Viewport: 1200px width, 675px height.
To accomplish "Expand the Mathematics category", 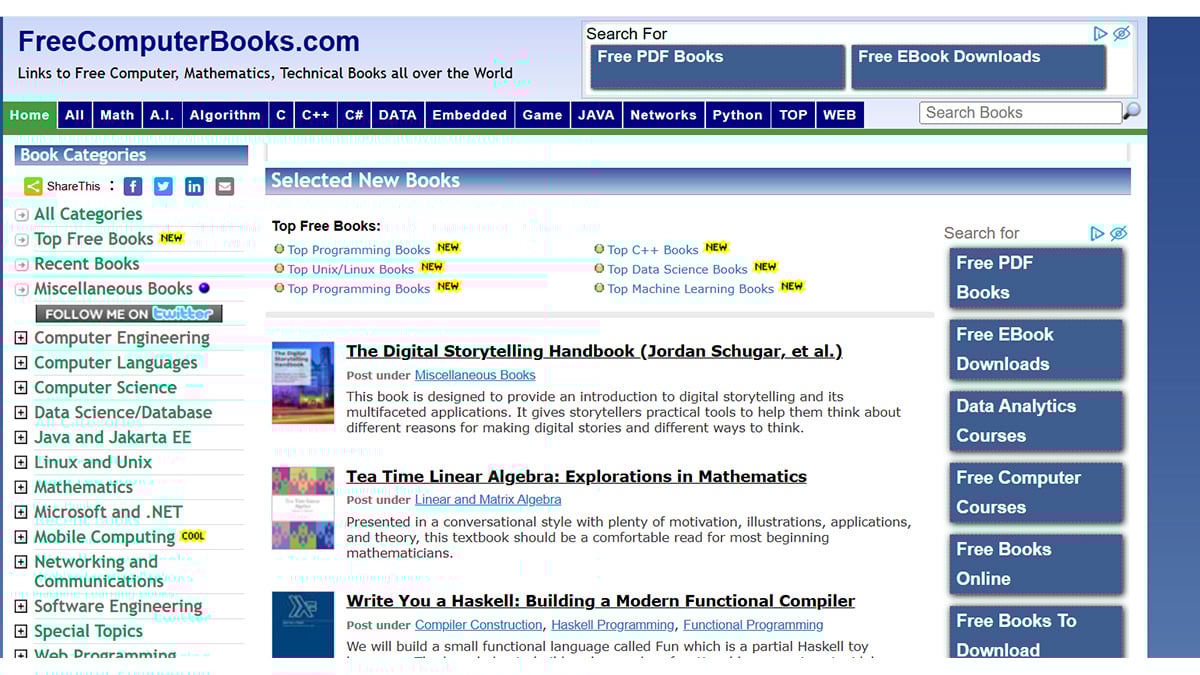I will (x=21, y=487).
